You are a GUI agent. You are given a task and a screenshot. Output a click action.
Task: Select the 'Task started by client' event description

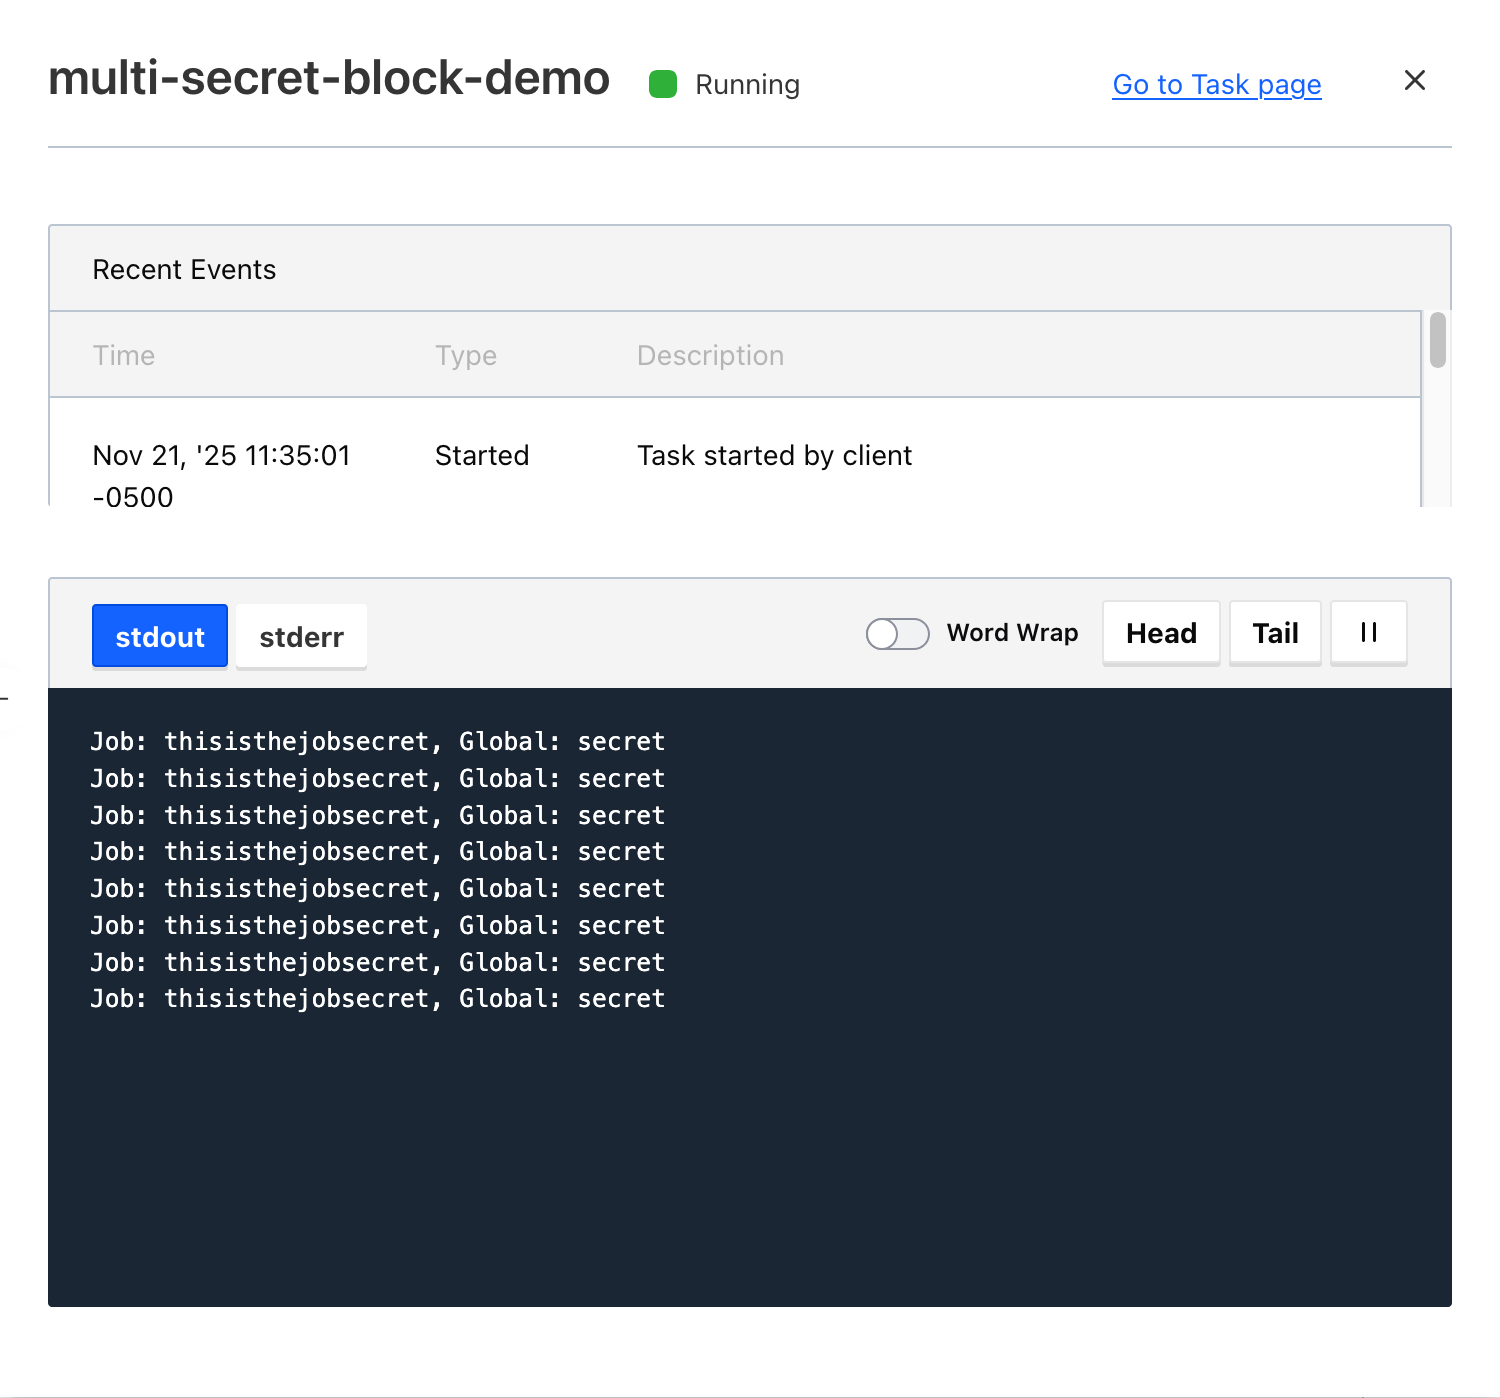click(774, 456)
